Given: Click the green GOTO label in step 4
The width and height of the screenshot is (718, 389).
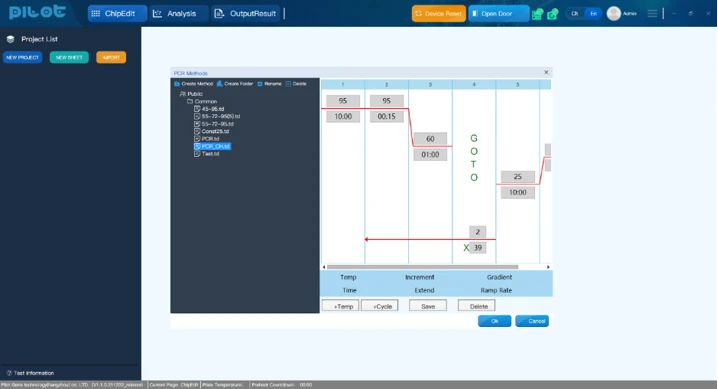Looking at the screenshot, I should pyautogui.click(x=474, y=158).
